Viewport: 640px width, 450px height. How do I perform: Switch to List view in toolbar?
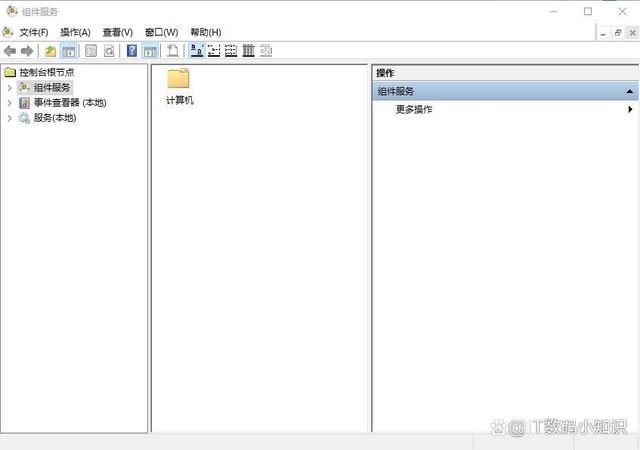click(231, 51)
